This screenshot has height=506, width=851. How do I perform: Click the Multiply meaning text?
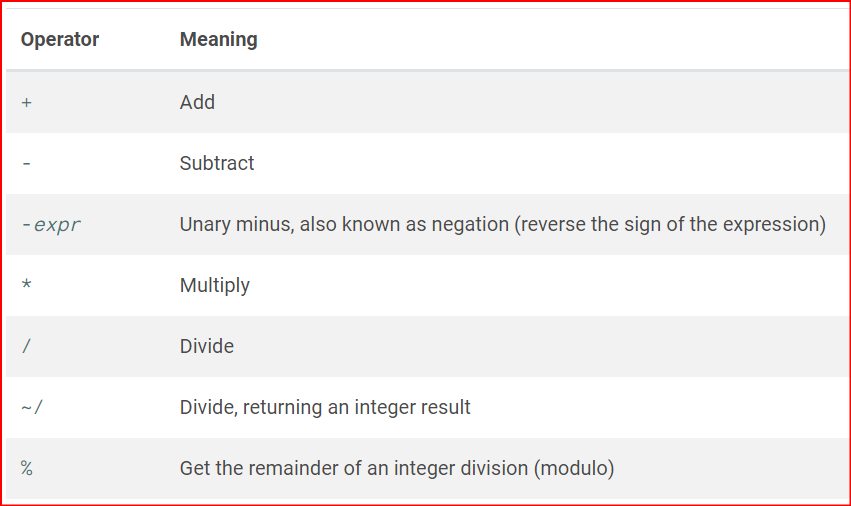(x=214, y=285)
